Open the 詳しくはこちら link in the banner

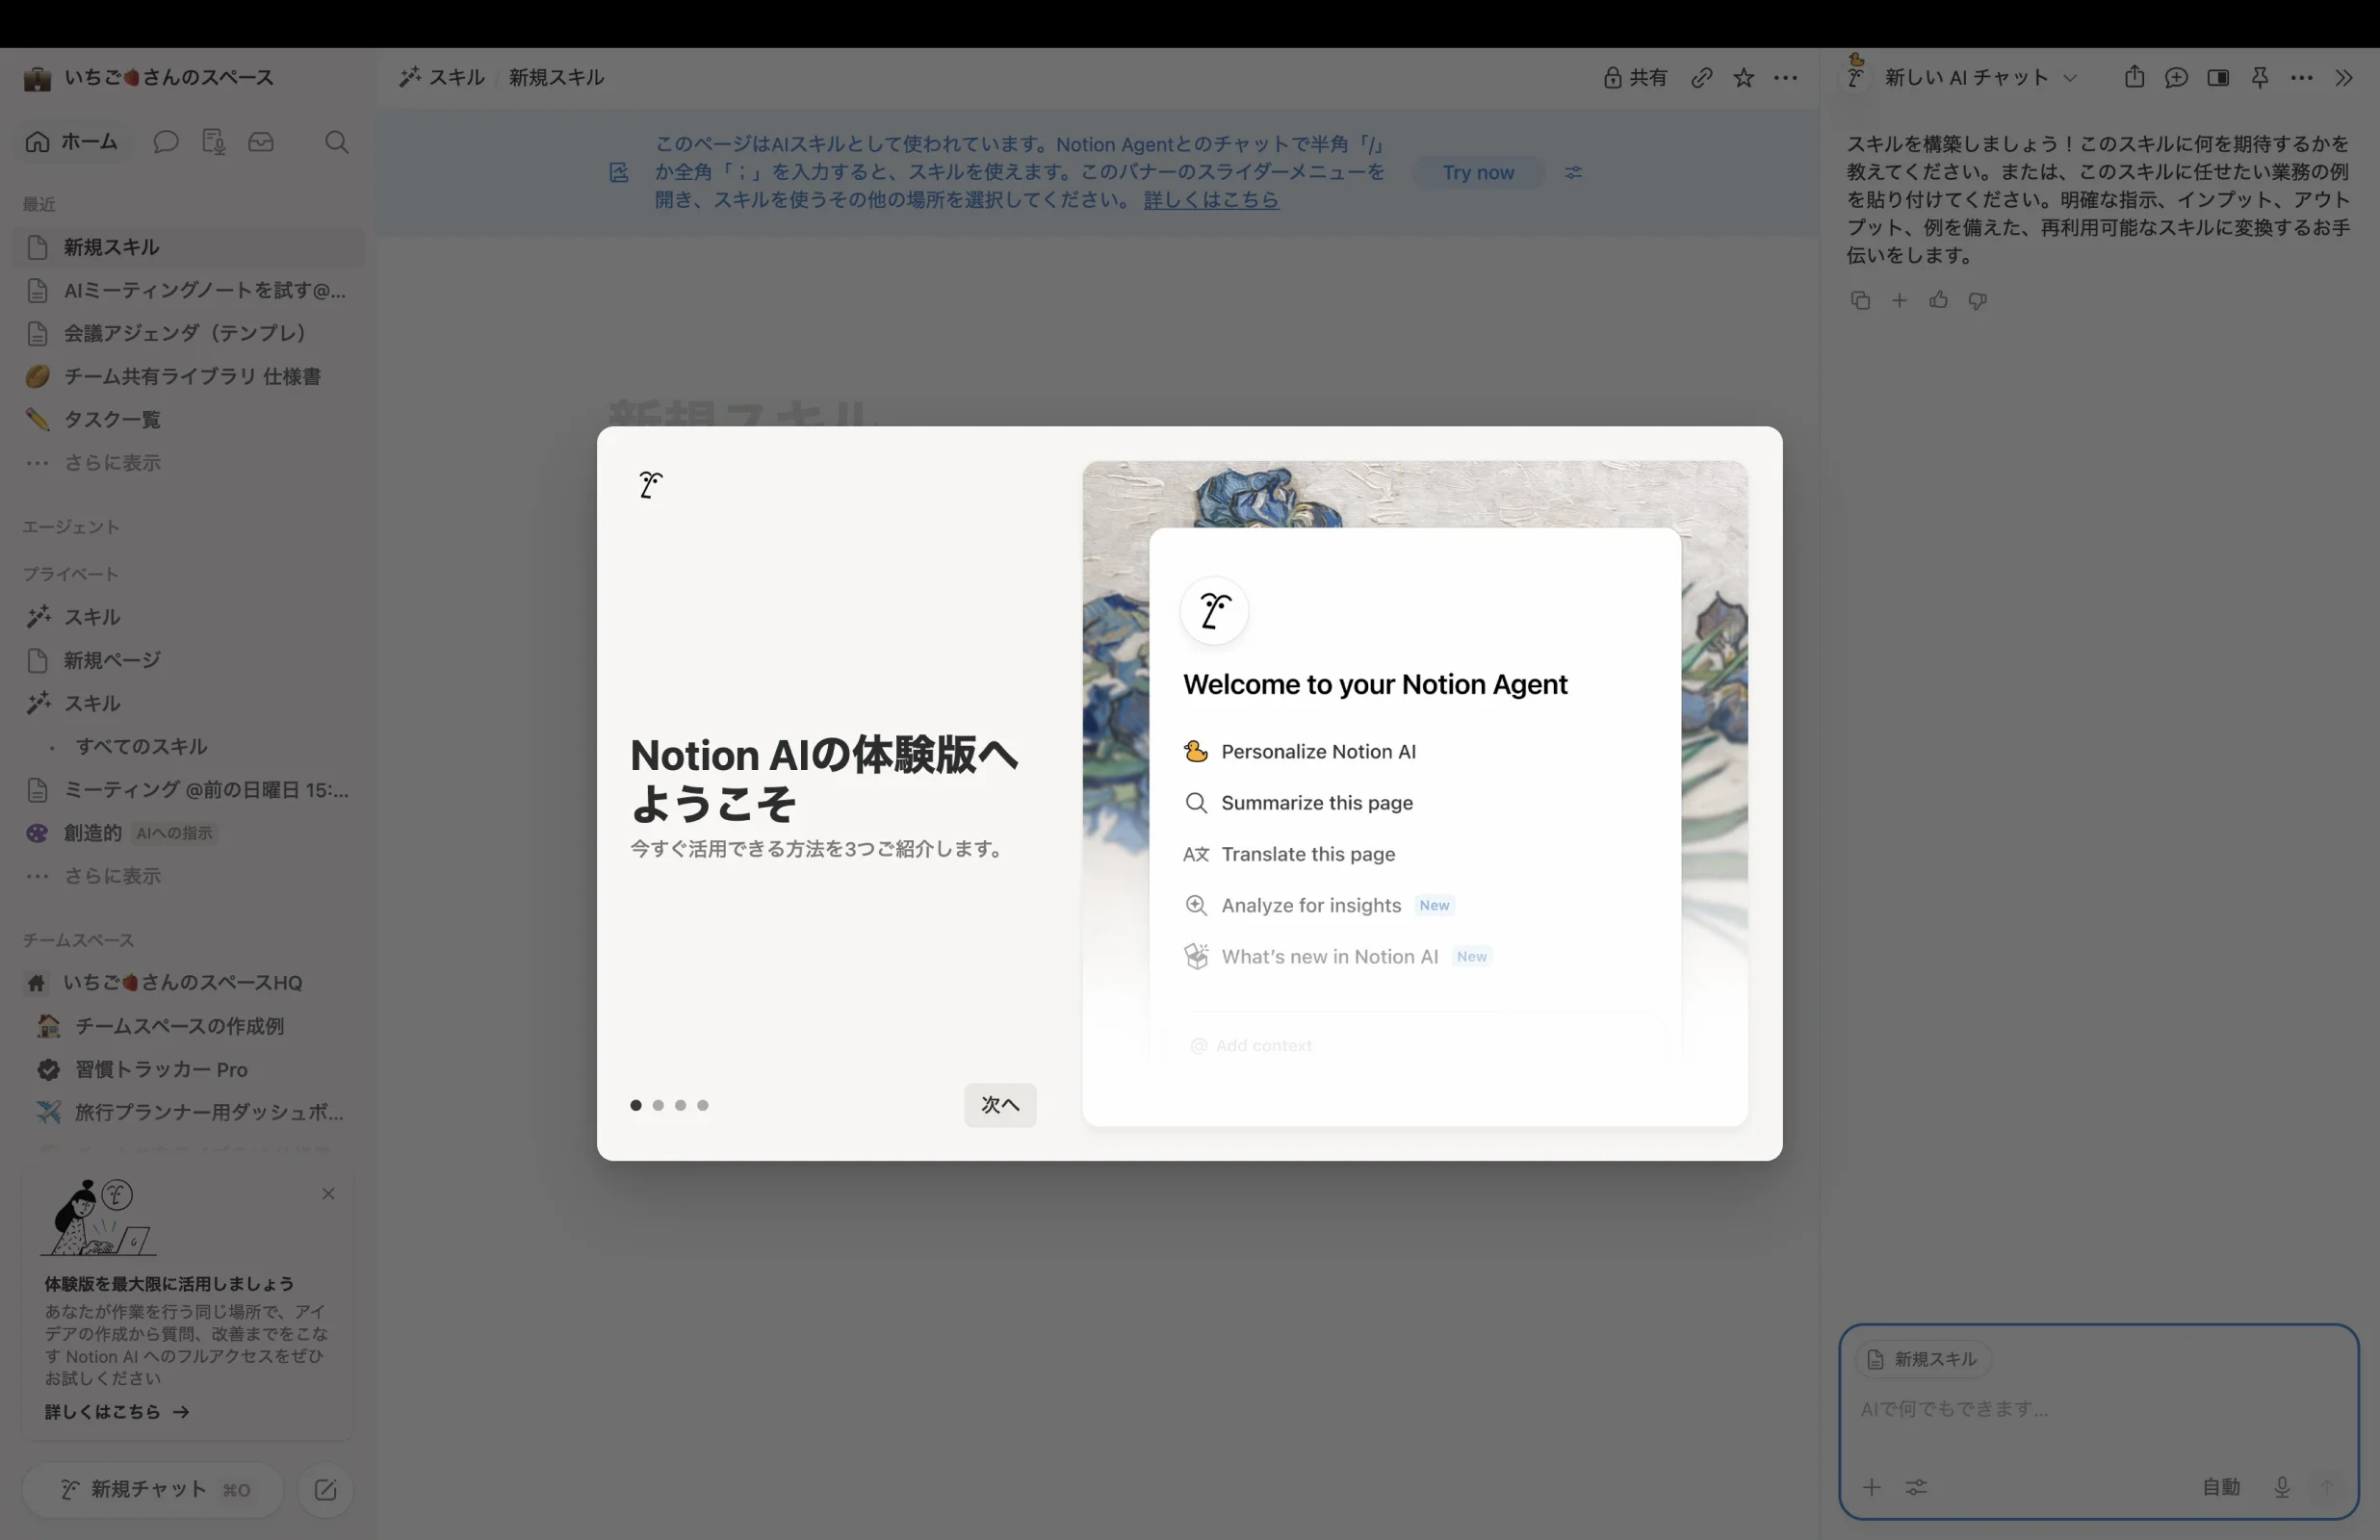coord(1211,199)
